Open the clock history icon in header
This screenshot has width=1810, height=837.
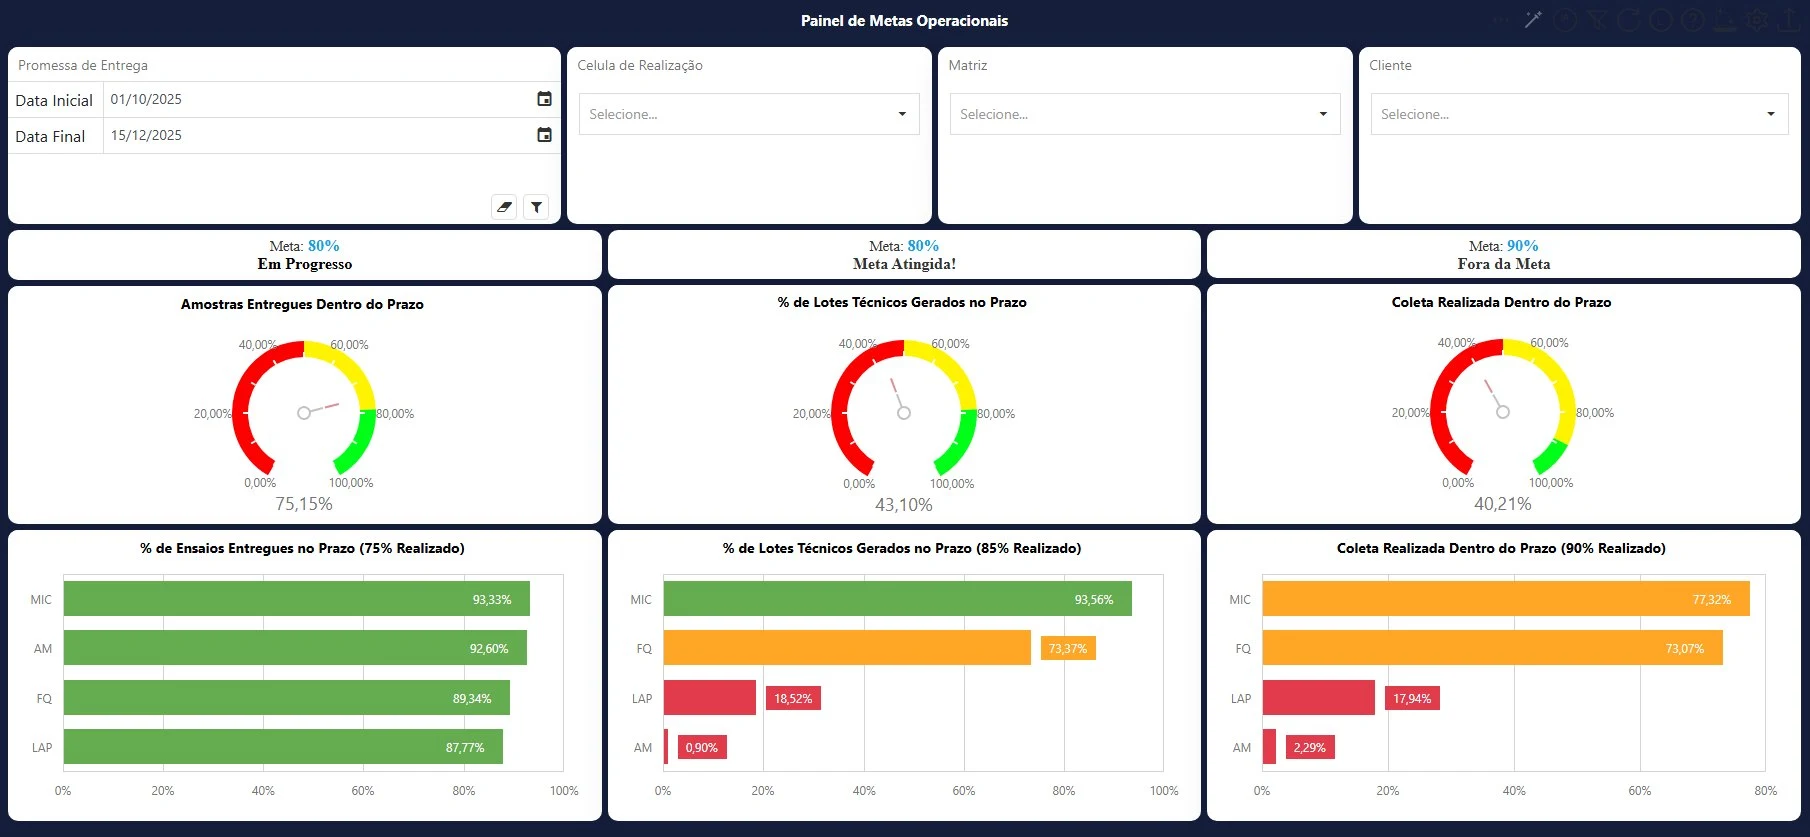pos(1661,20)
